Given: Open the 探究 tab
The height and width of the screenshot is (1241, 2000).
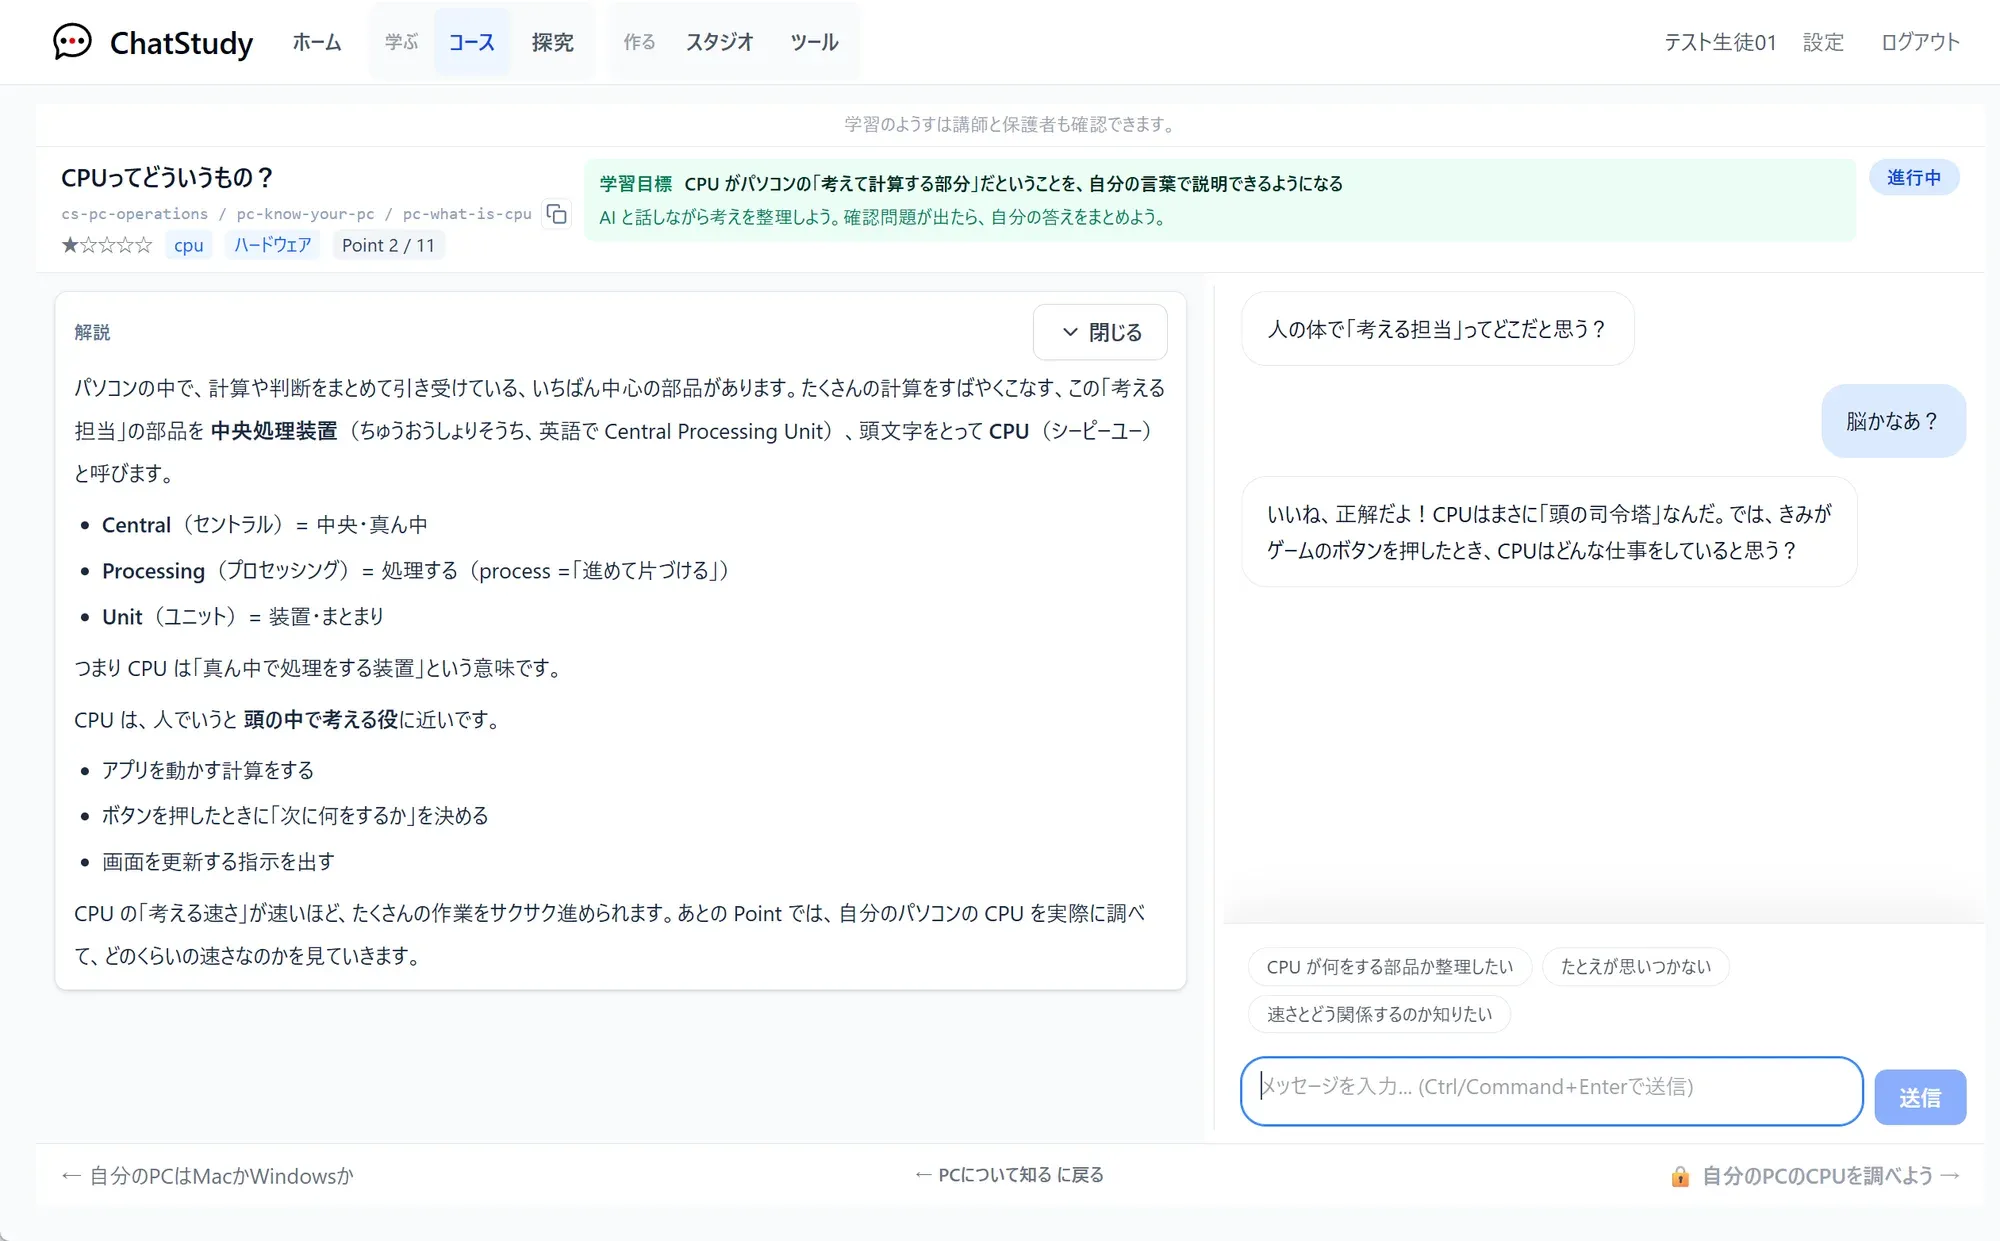Looking at the screenshot, I should coord(553,42).
